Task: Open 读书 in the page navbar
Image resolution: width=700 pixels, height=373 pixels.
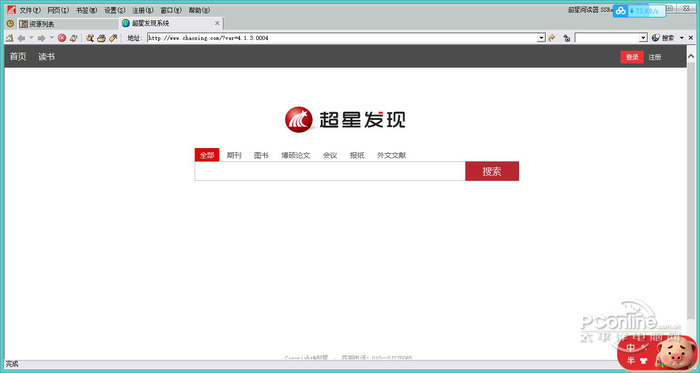Action: (x=46, y=57)
